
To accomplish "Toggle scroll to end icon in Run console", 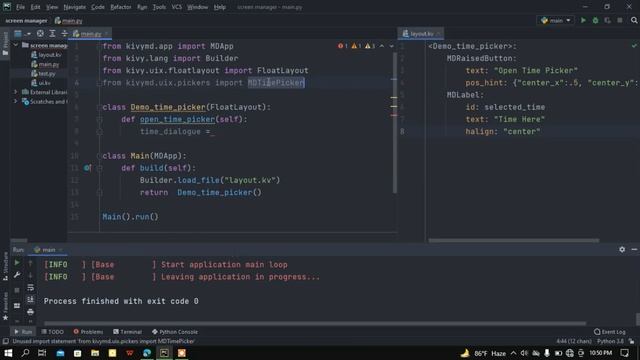I will (x=30, y=300).
